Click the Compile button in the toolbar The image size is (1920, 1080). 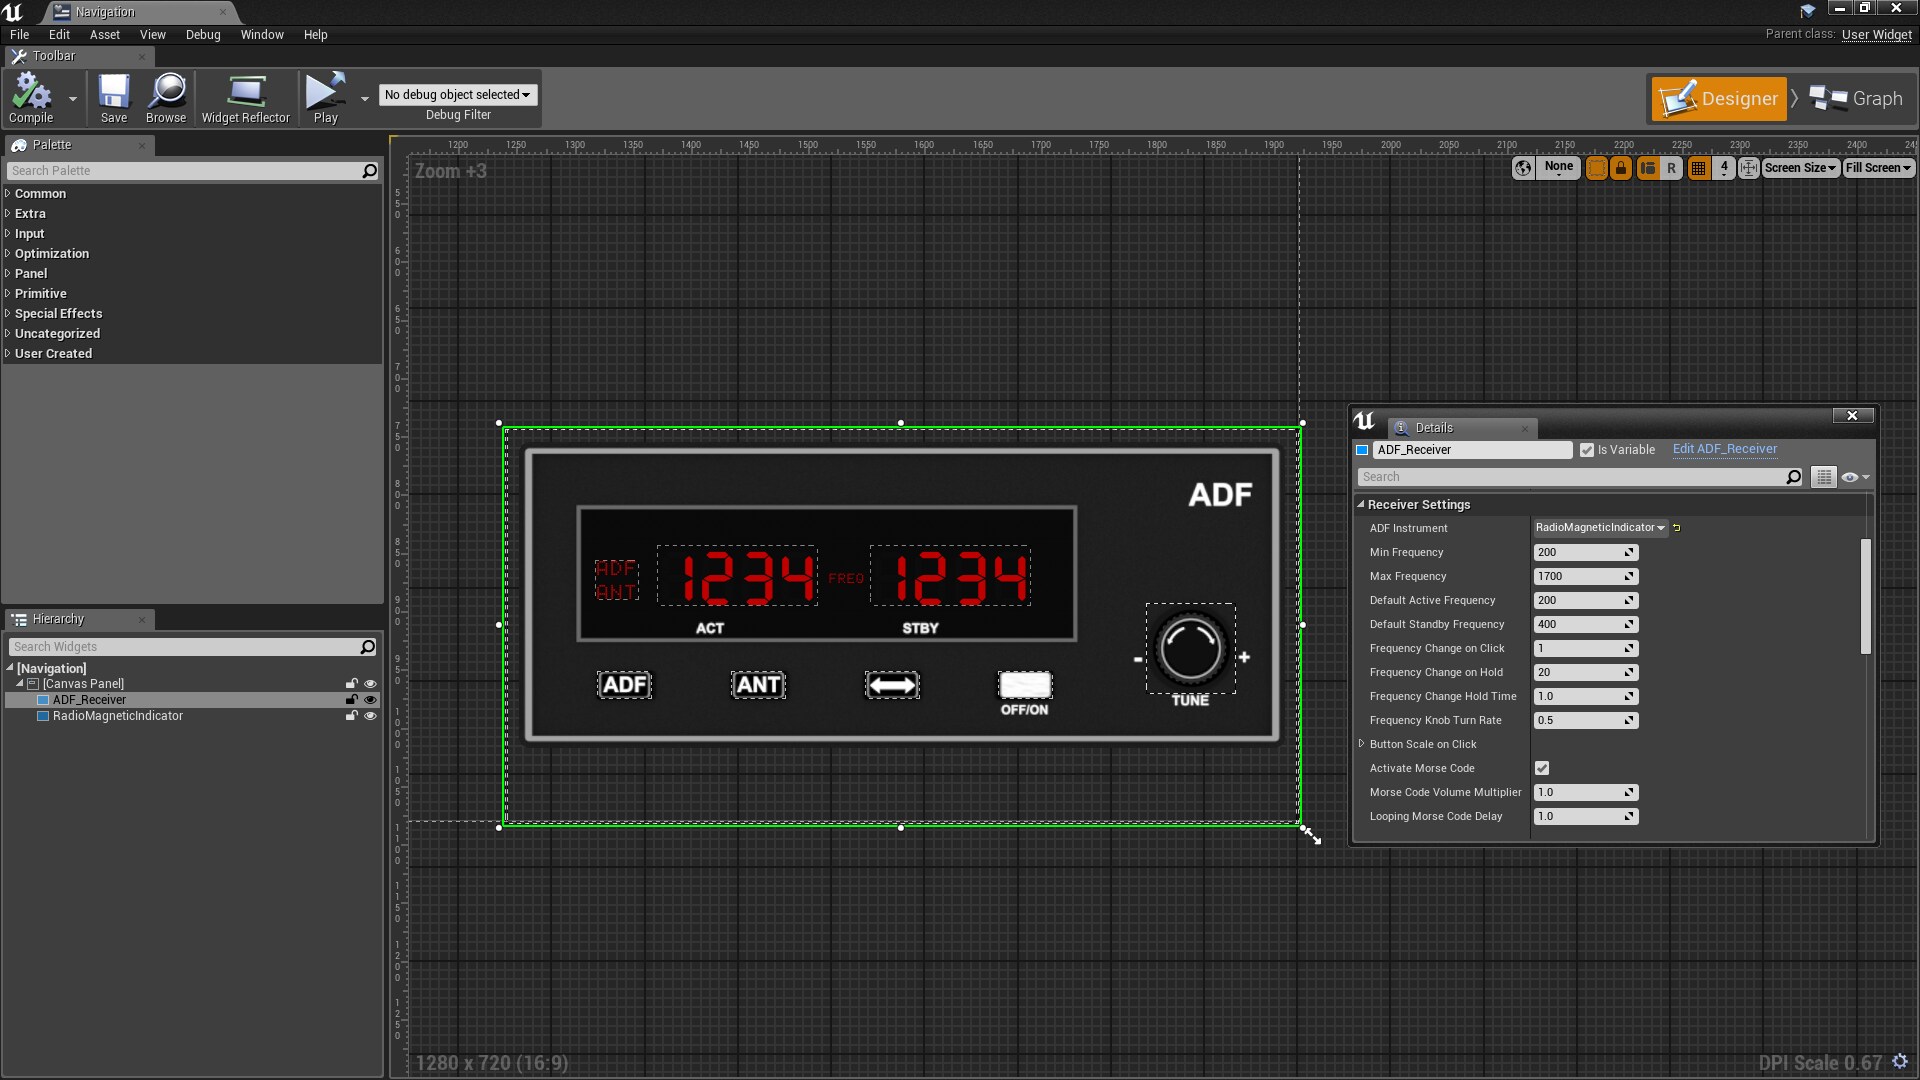(29, 97)
